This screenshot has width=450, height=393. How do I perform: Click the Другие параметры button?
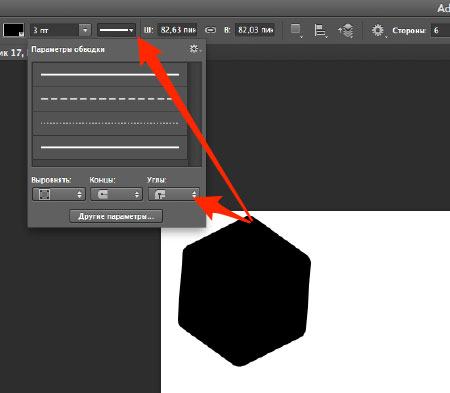116,216
